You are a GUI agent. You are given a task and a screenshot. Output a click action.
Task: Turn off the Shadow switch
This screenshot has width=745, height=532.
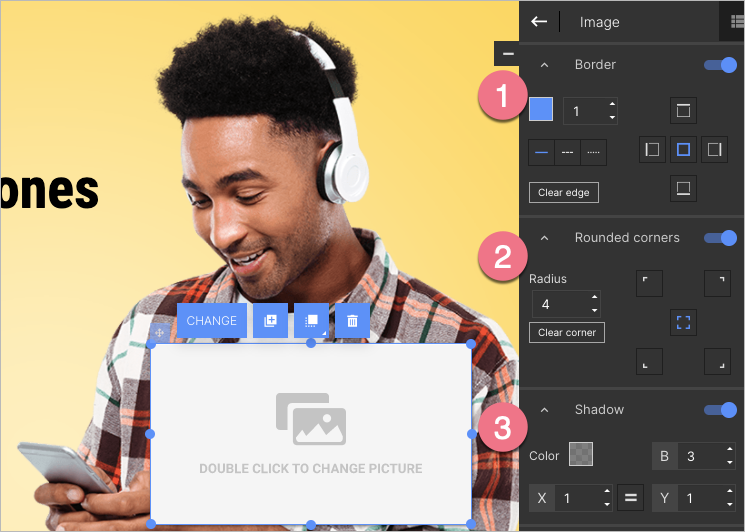coord(720,410)
